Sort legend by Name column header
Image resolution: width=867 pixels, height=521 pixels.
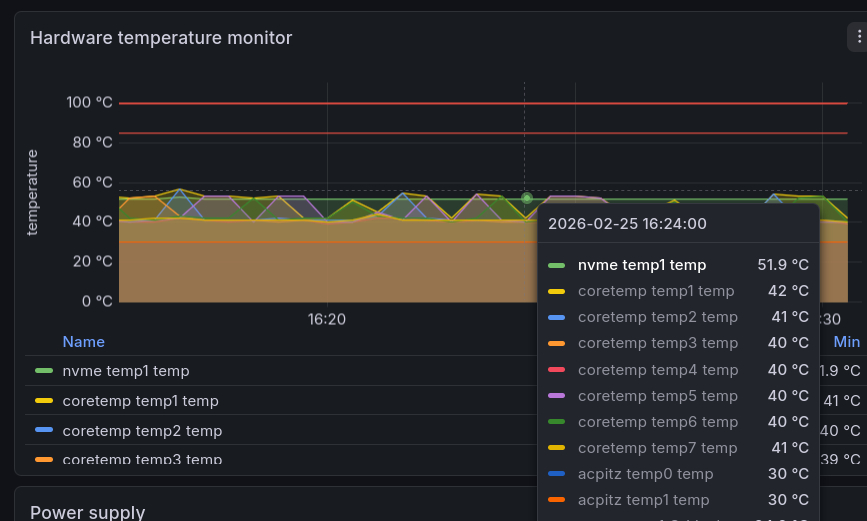(83, 342)
